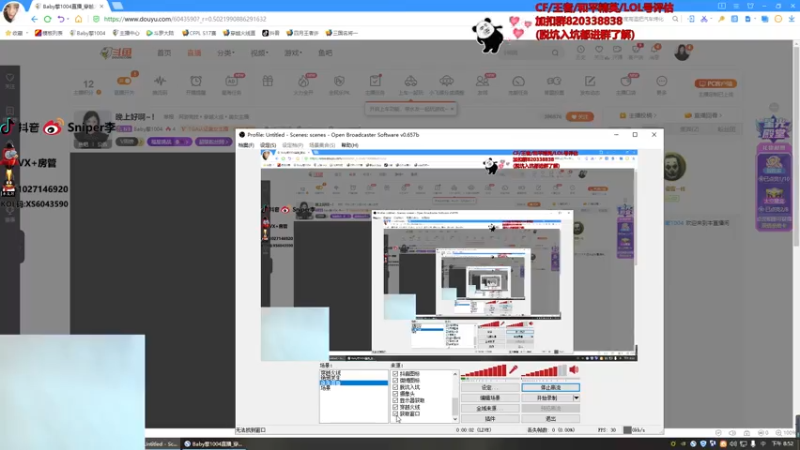Open the PK shield icon on Douyu toolbar
The width and height of the screenshot is (800, 450).
tap(339, 81)
